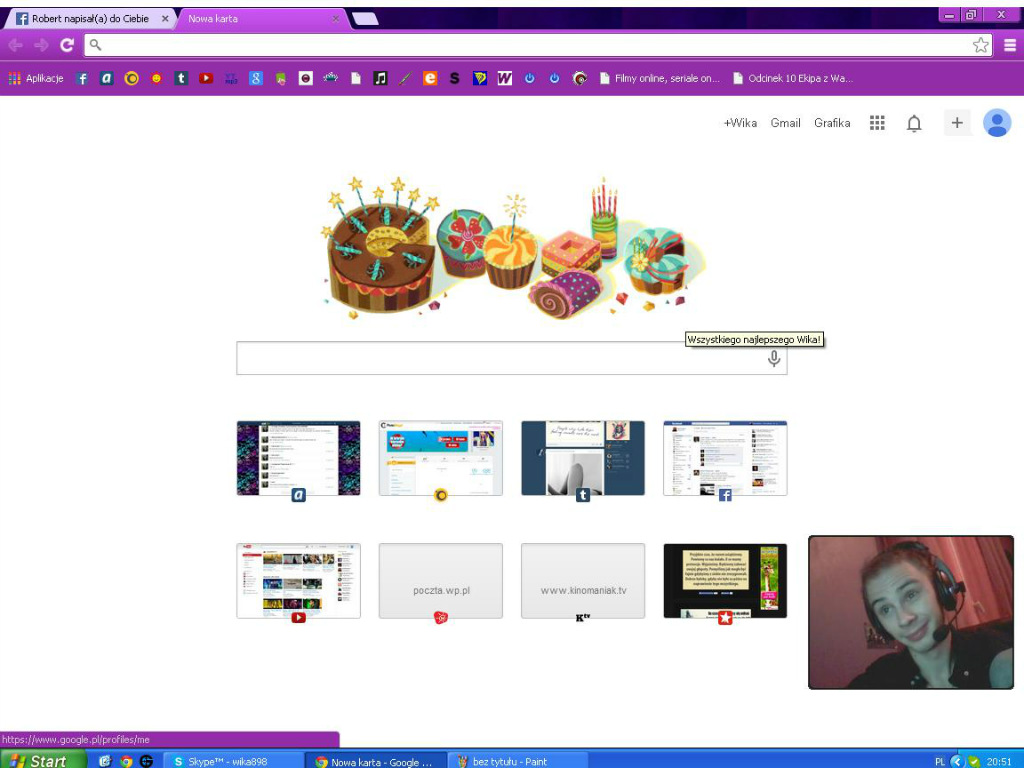Open the tiara crown bookmark icon
This screenshot has width=1024, height=768.
[330, 78]
